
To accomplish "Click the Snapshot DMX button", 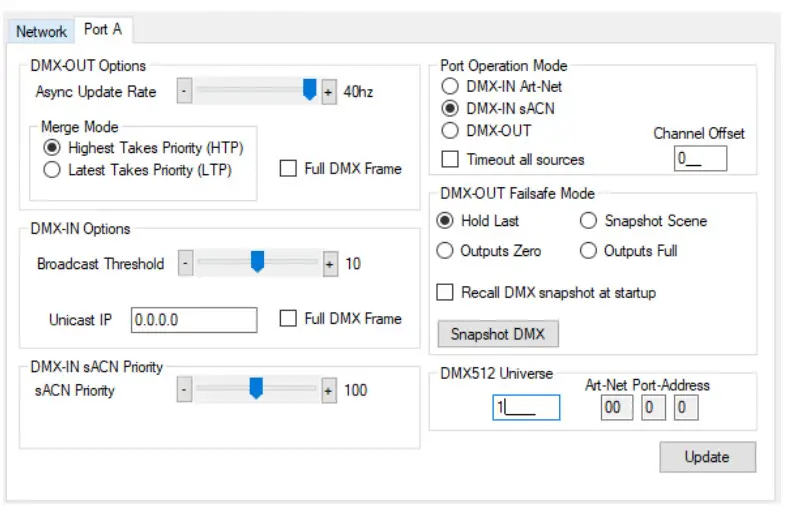I will (x=498, y=334).
